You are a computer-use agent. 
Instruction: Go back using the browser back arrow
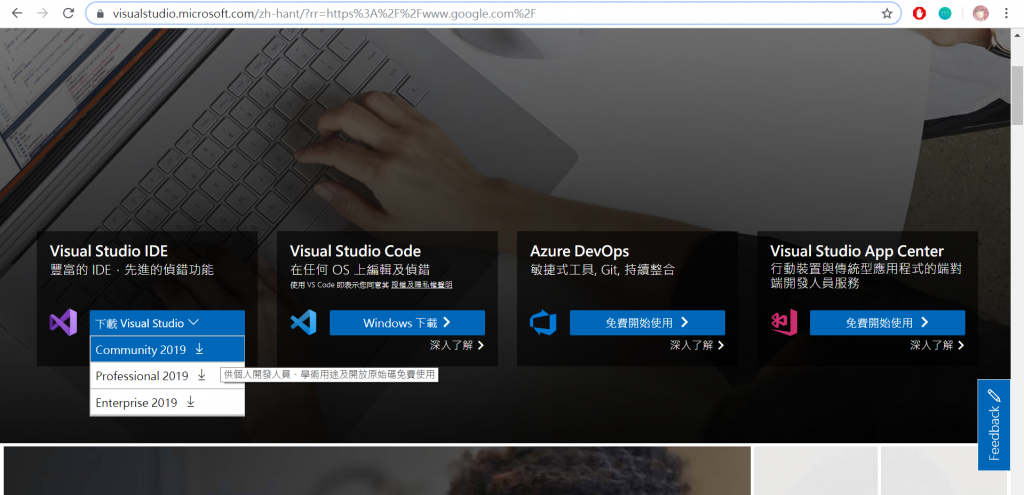(17, 13)
